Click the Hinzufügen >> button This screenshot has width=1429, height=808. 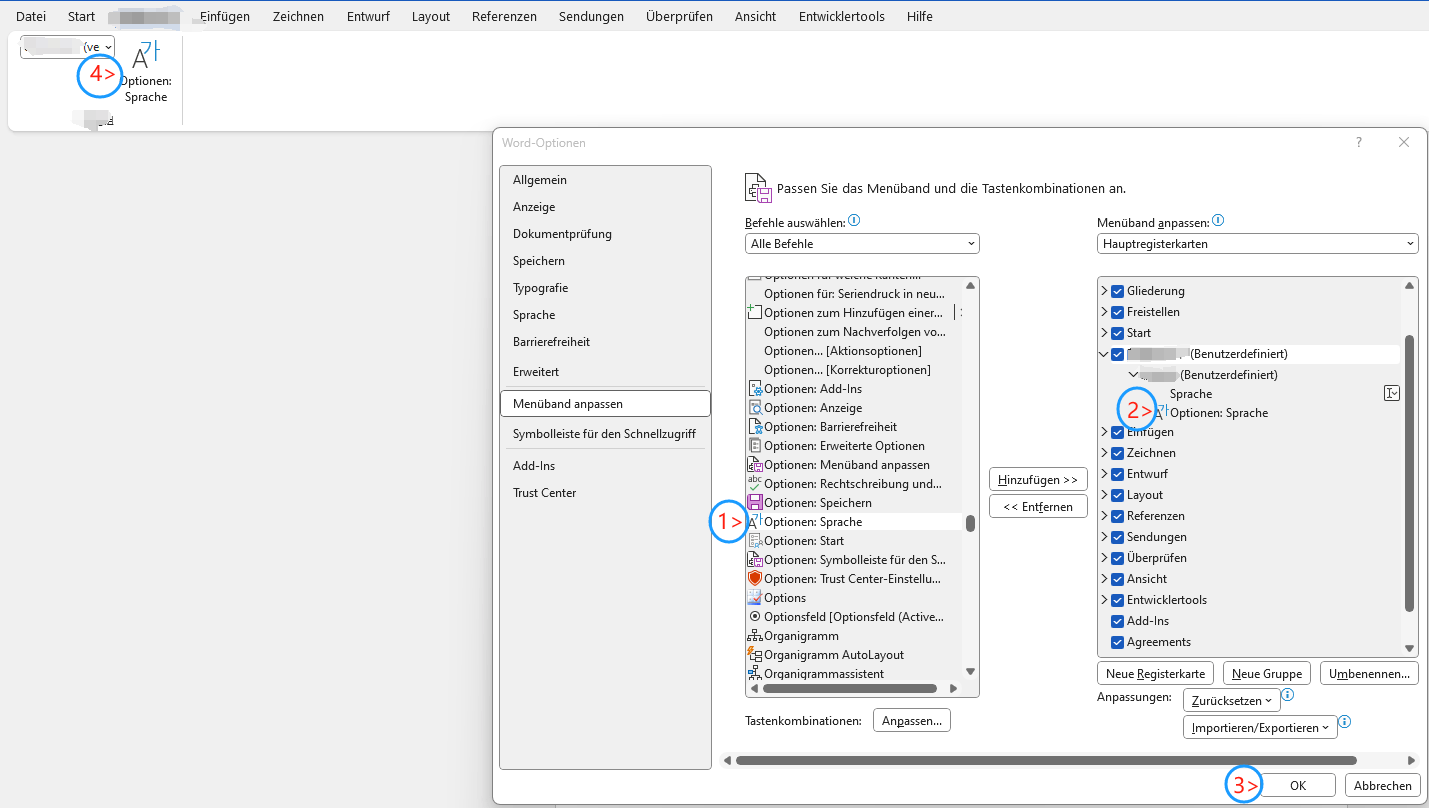(x=1038, y=480)
